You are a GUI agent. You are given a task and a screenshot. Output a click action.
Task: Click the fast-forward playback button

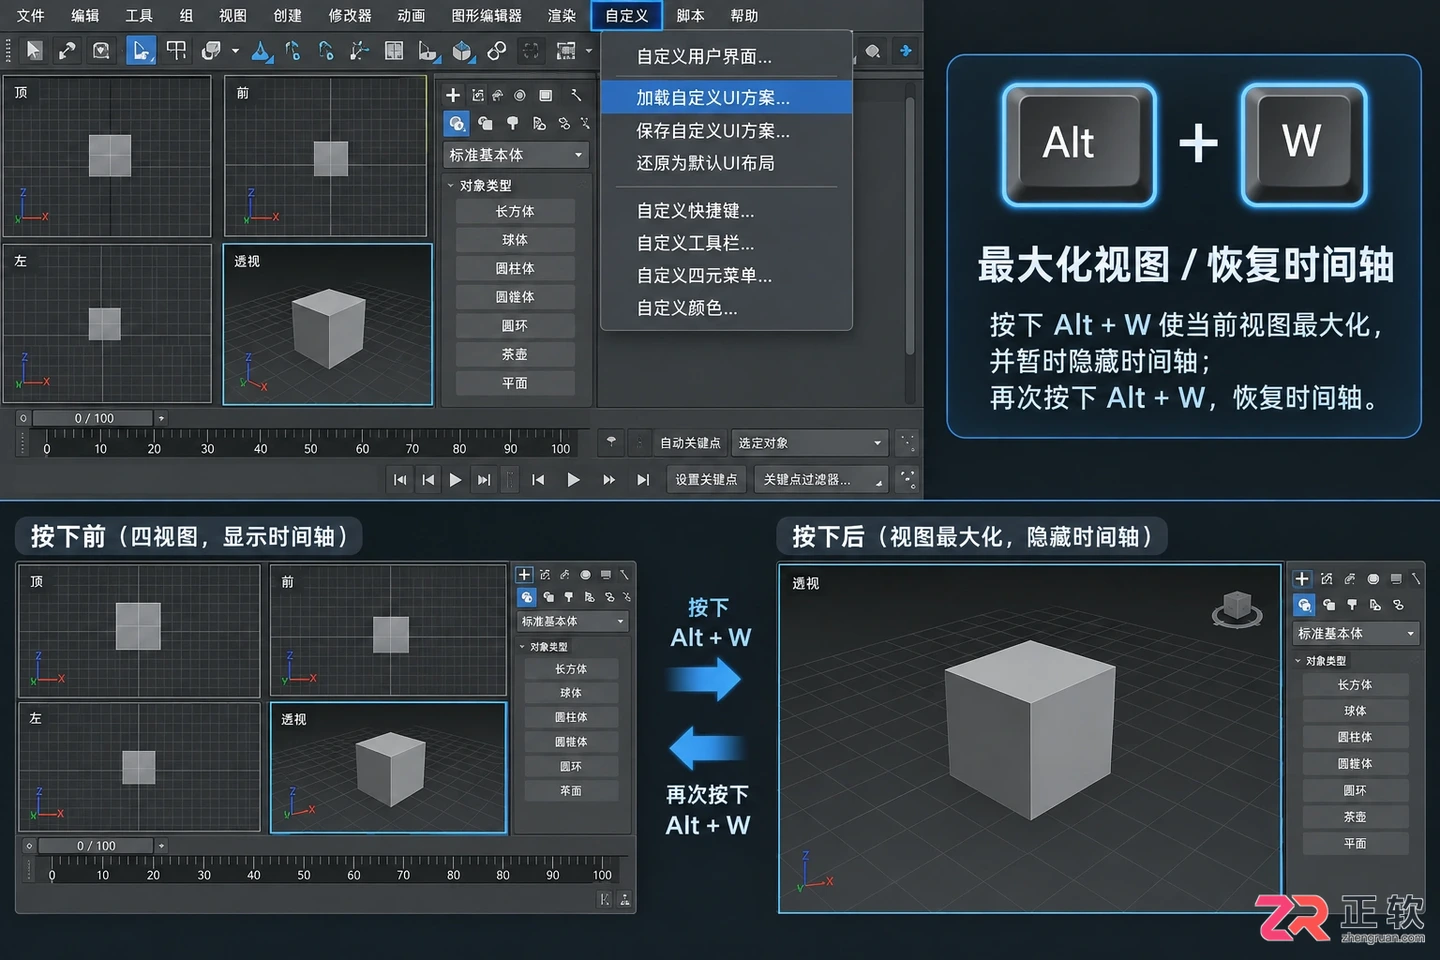(608, 480)
